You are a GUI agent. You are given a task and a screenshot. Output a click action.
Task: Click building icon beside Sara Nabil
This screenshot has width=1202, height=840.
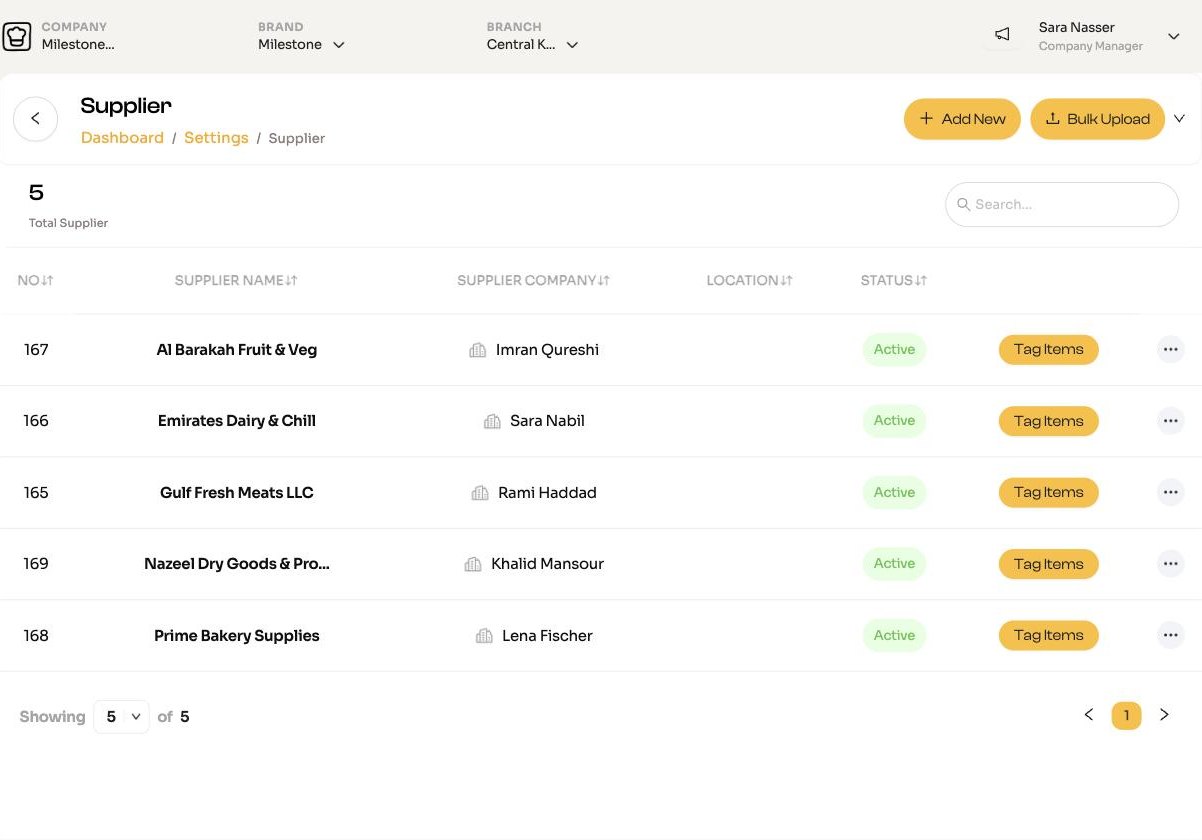pos(492,421)
